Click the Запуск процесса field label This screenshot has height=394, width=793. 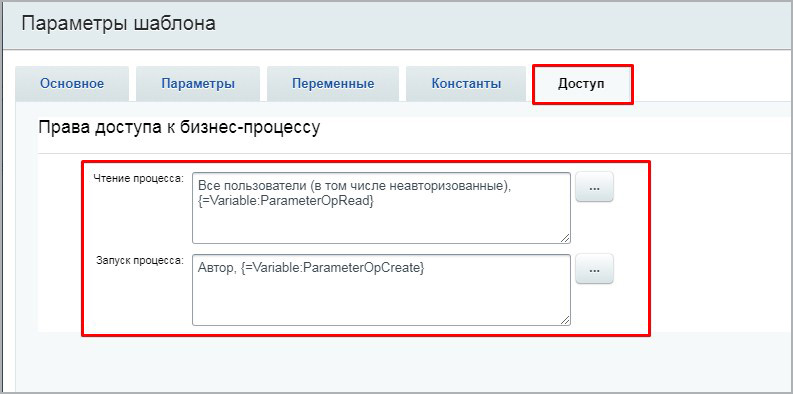141,261
